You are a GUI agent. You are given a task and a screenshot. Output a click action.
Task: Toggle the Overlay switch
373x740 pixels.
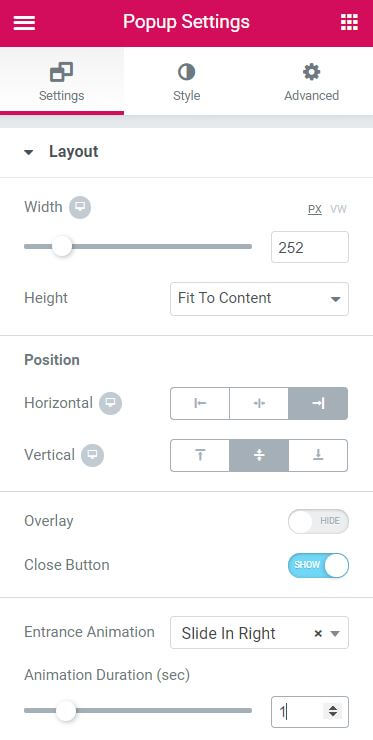(x=318, y=521)
